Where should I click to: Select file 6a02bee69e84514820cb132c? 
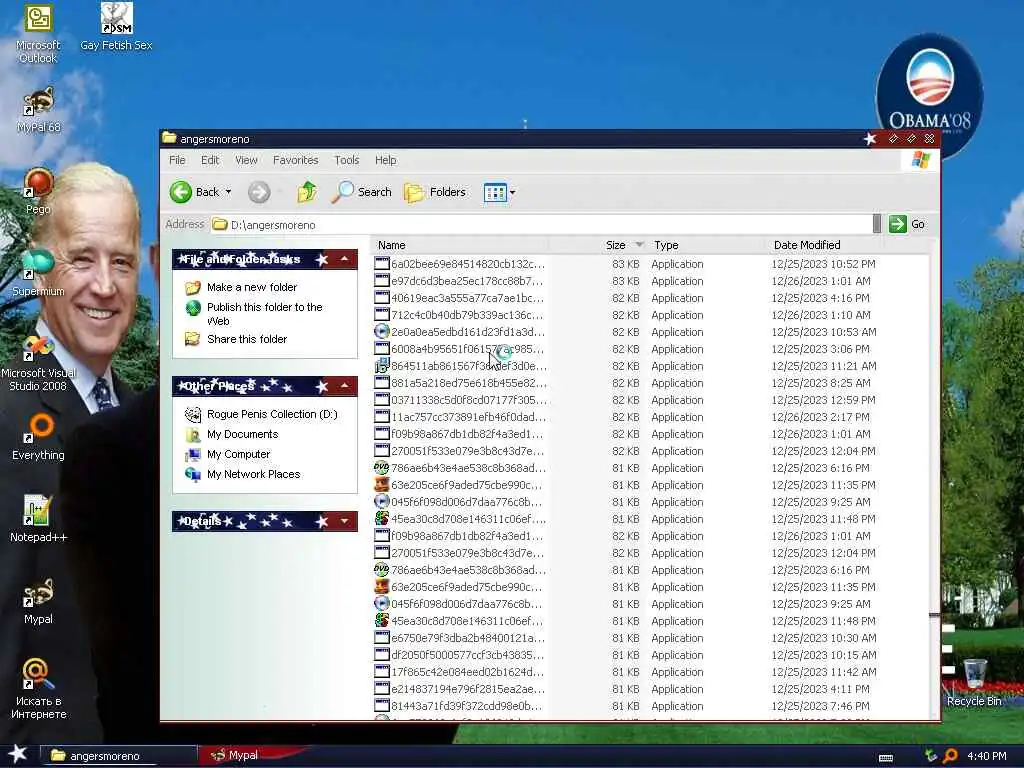[x=461, y=264]
